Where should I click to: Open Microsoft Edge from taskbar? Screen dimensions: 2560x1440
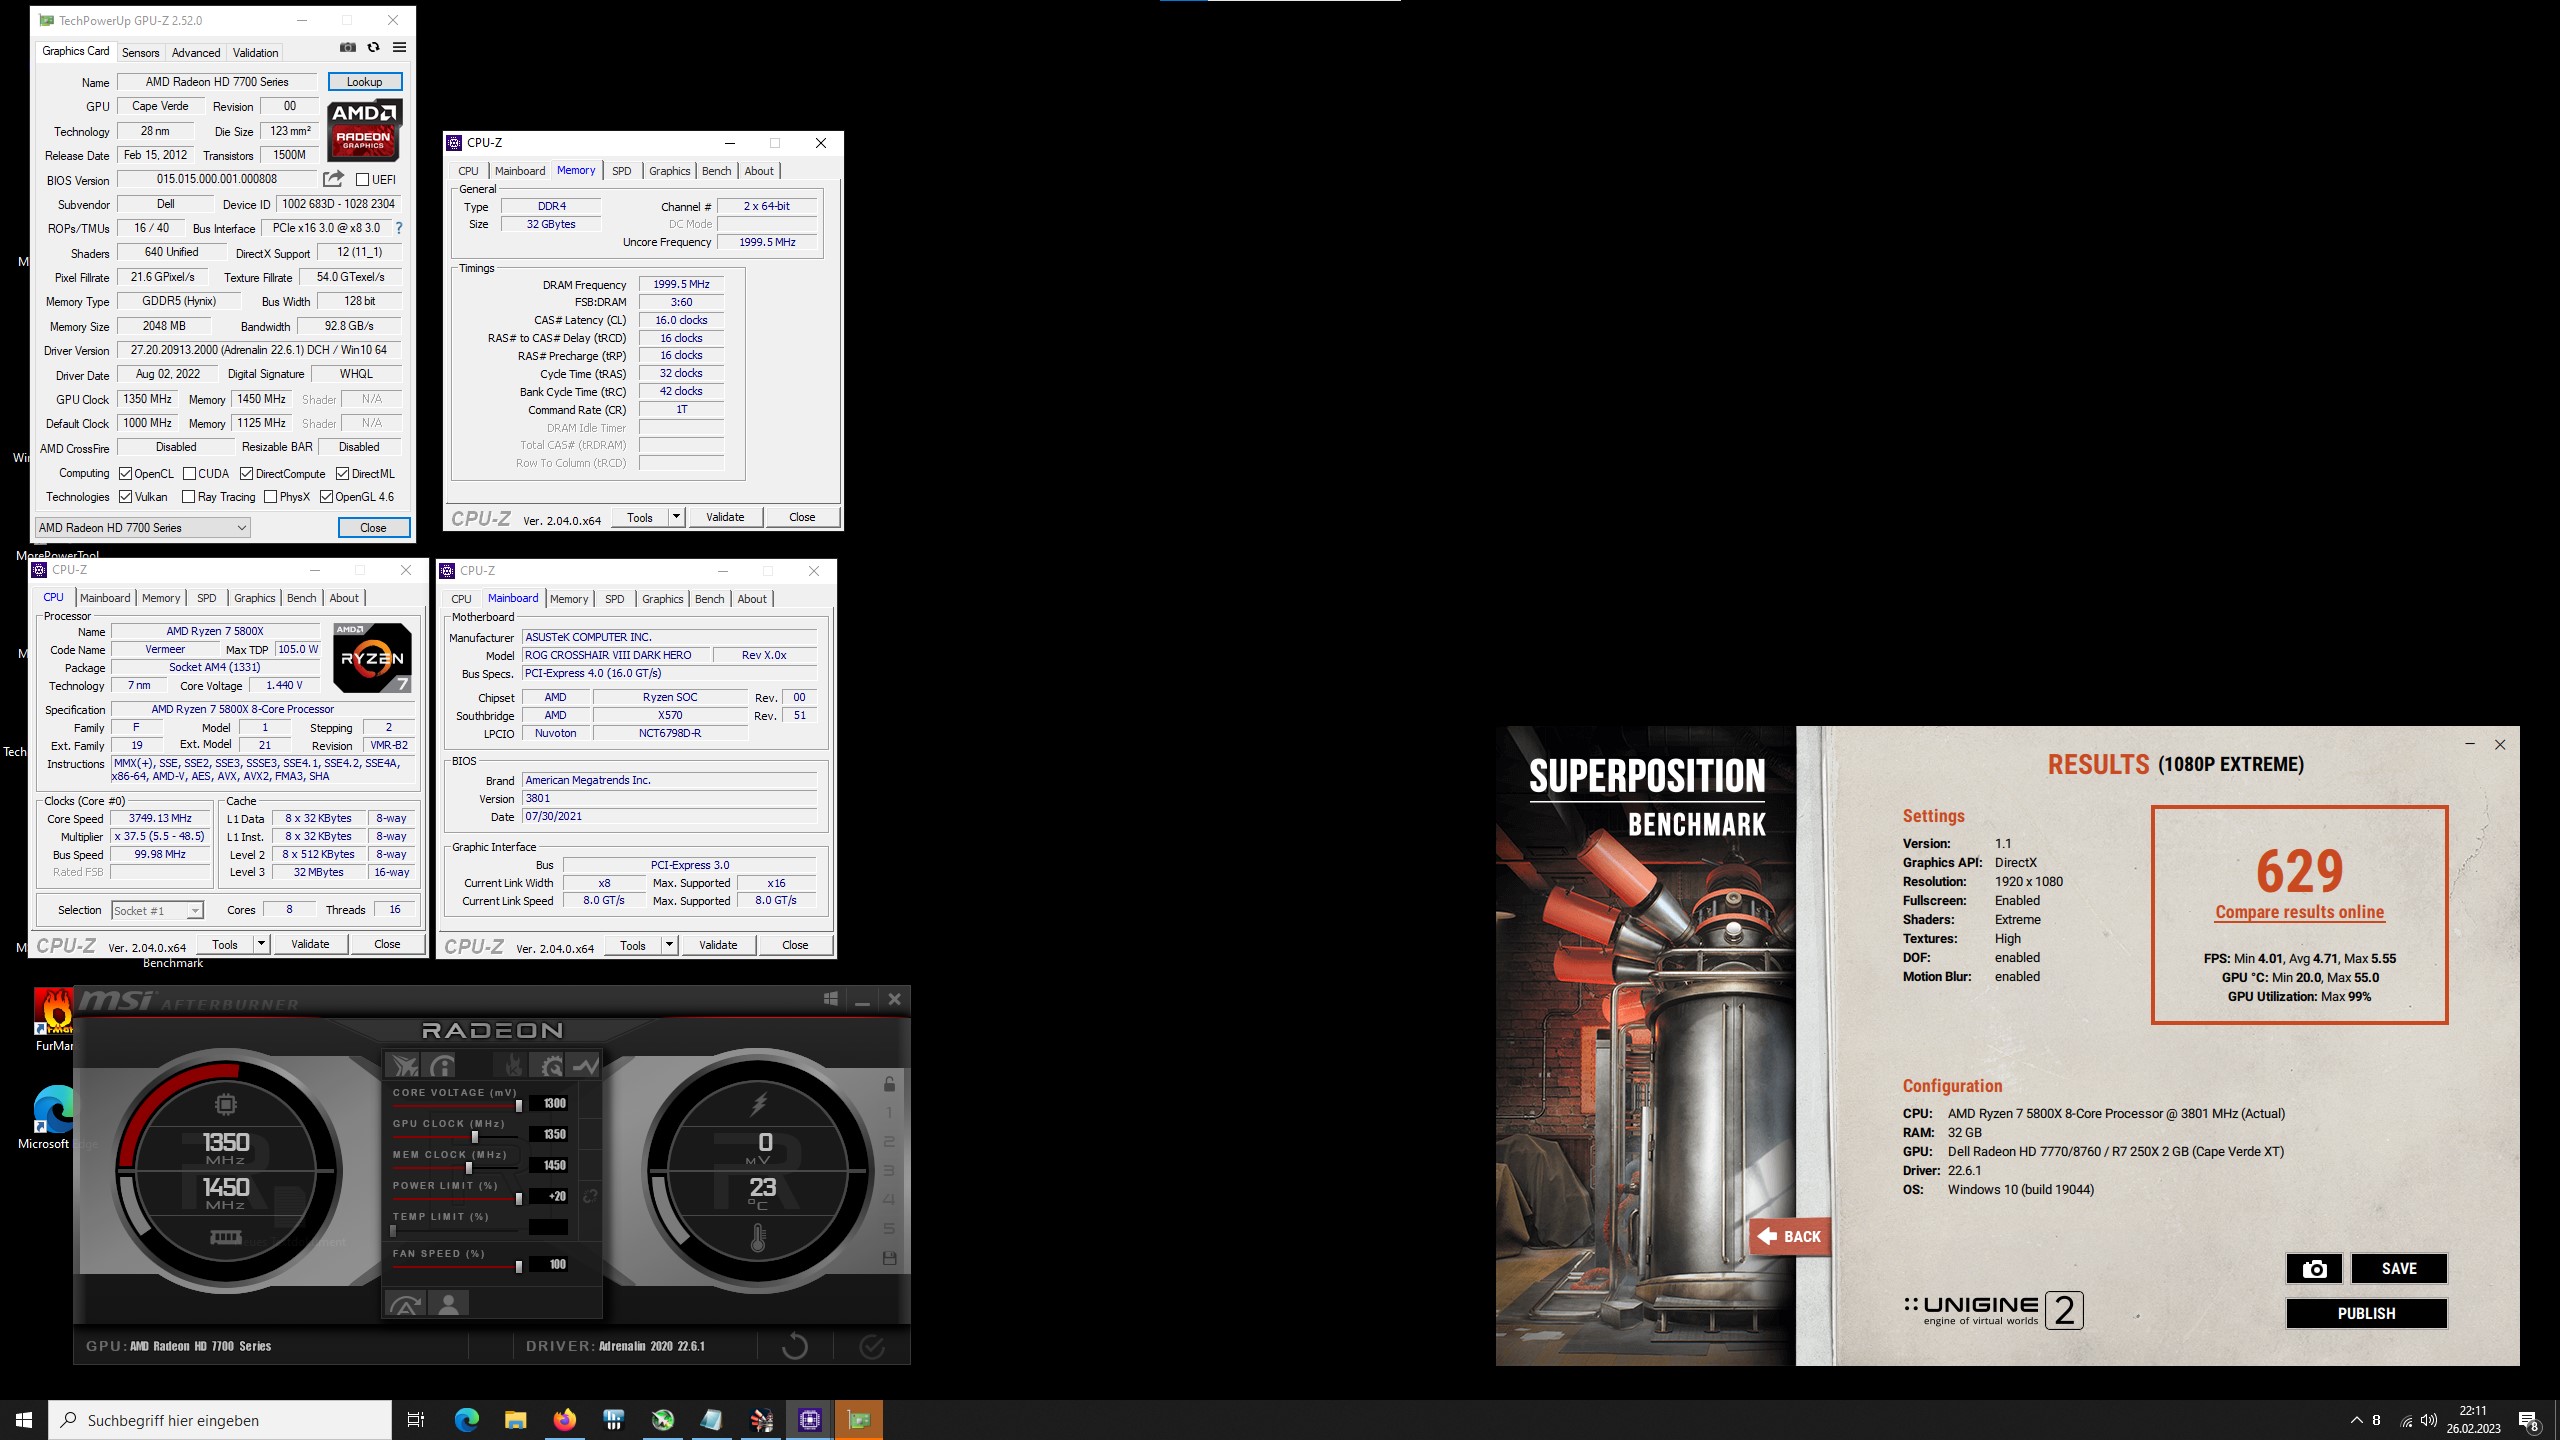(x=466, y=1419)
